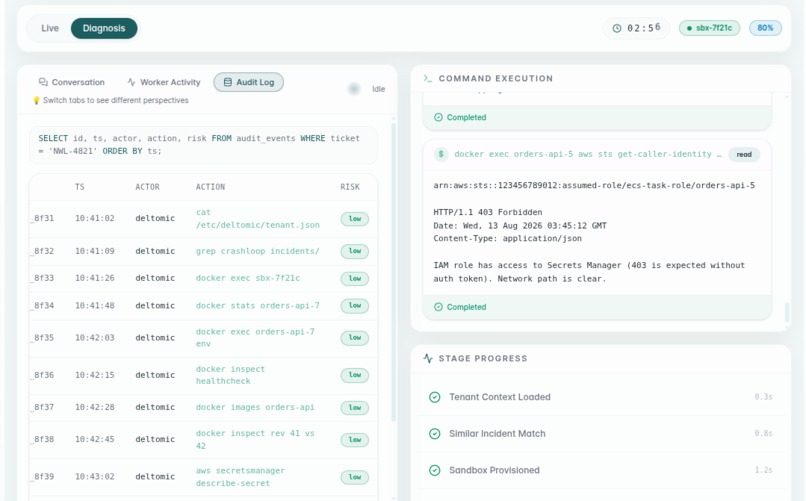
Task: Click the read badge on command
Action: pos(744,155)
